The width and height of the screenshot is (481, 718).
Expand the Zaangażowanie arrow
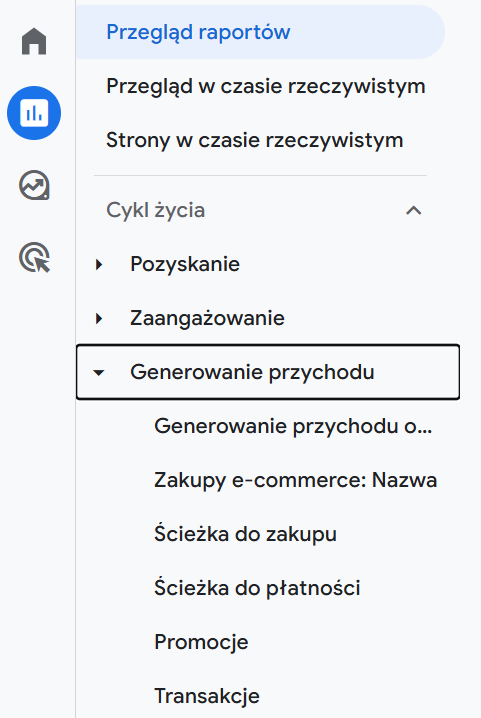point(98,318)
